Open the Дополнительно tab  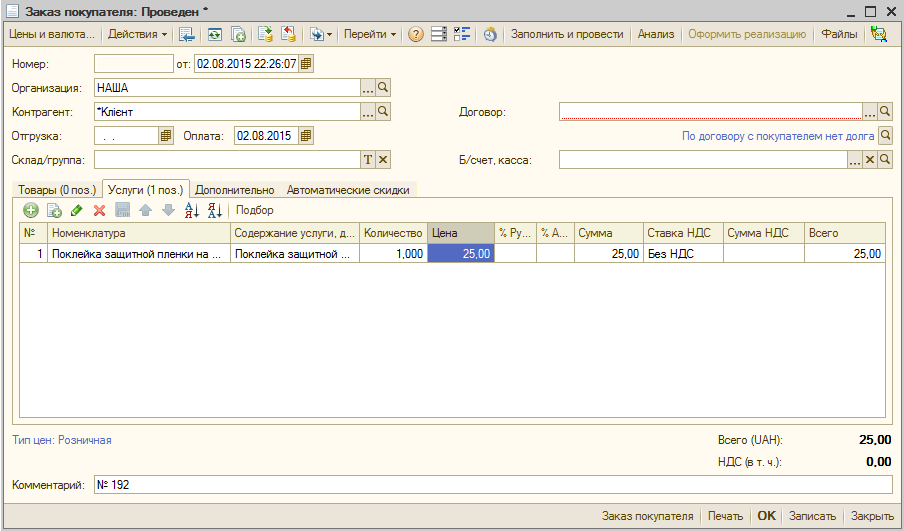click(x=235, y=190)
